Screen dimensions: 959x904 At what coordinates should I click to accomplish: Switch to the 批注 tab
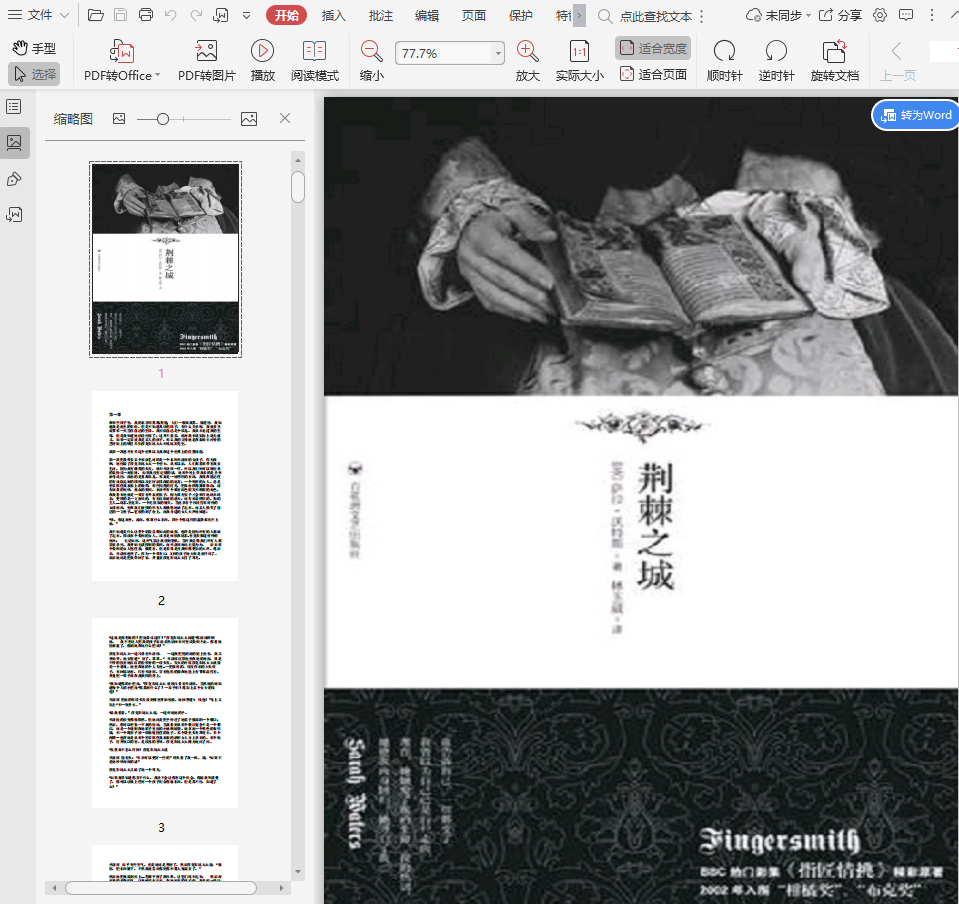pyautogui.click(x=380, y=15)
